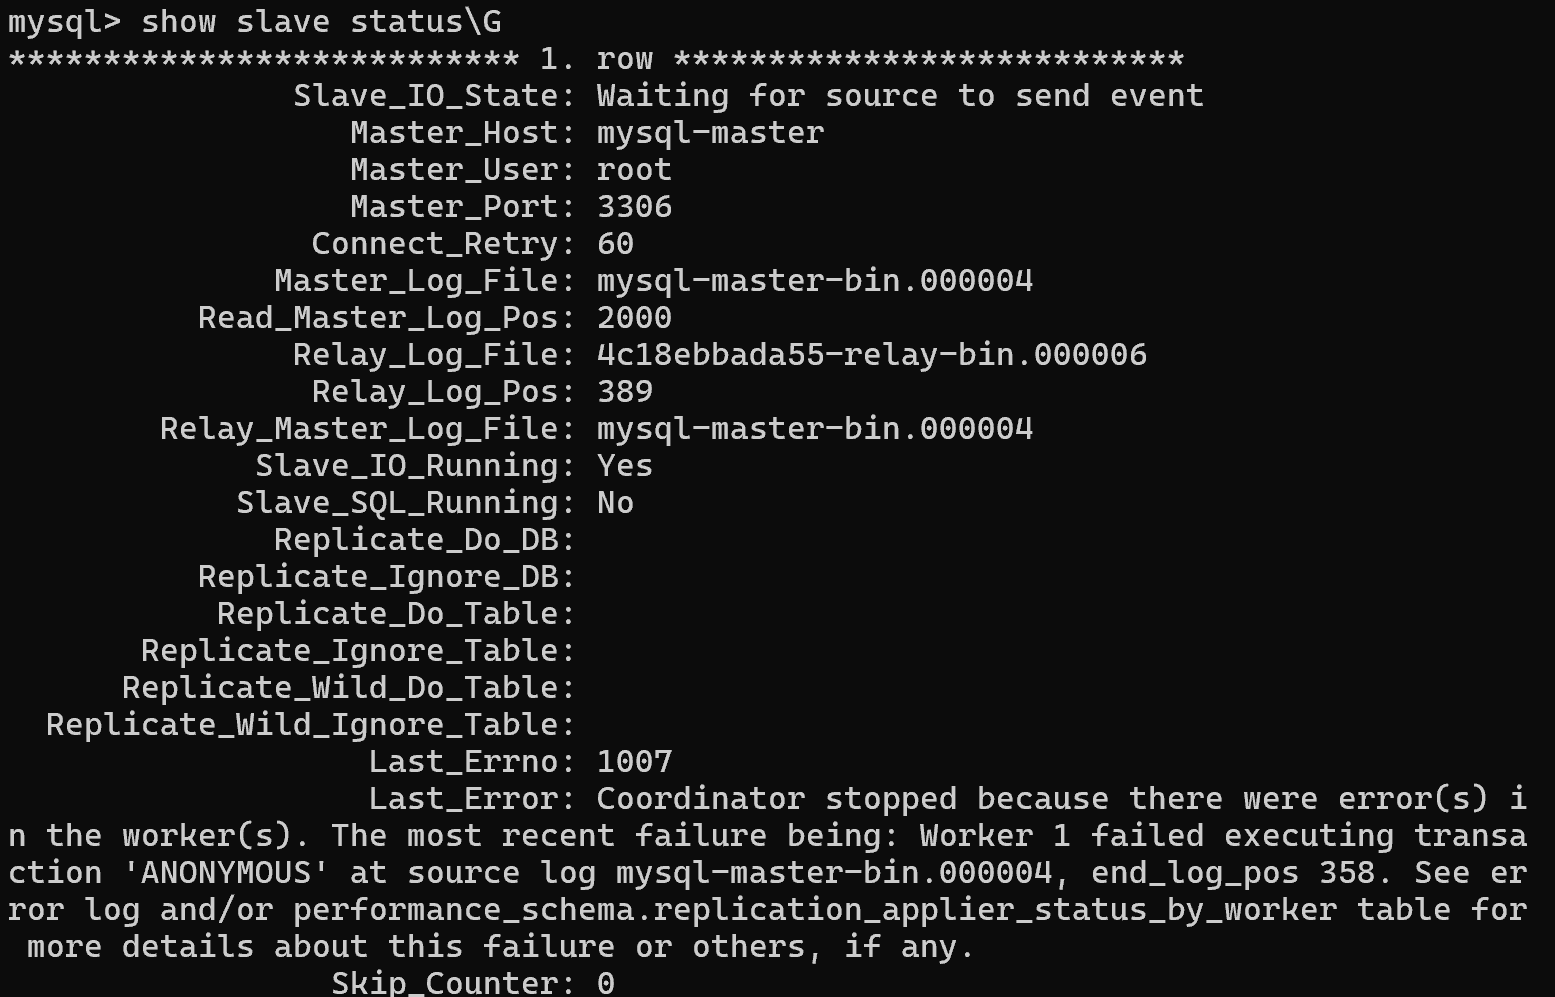Click the Master_User value root

coord(634,170)
